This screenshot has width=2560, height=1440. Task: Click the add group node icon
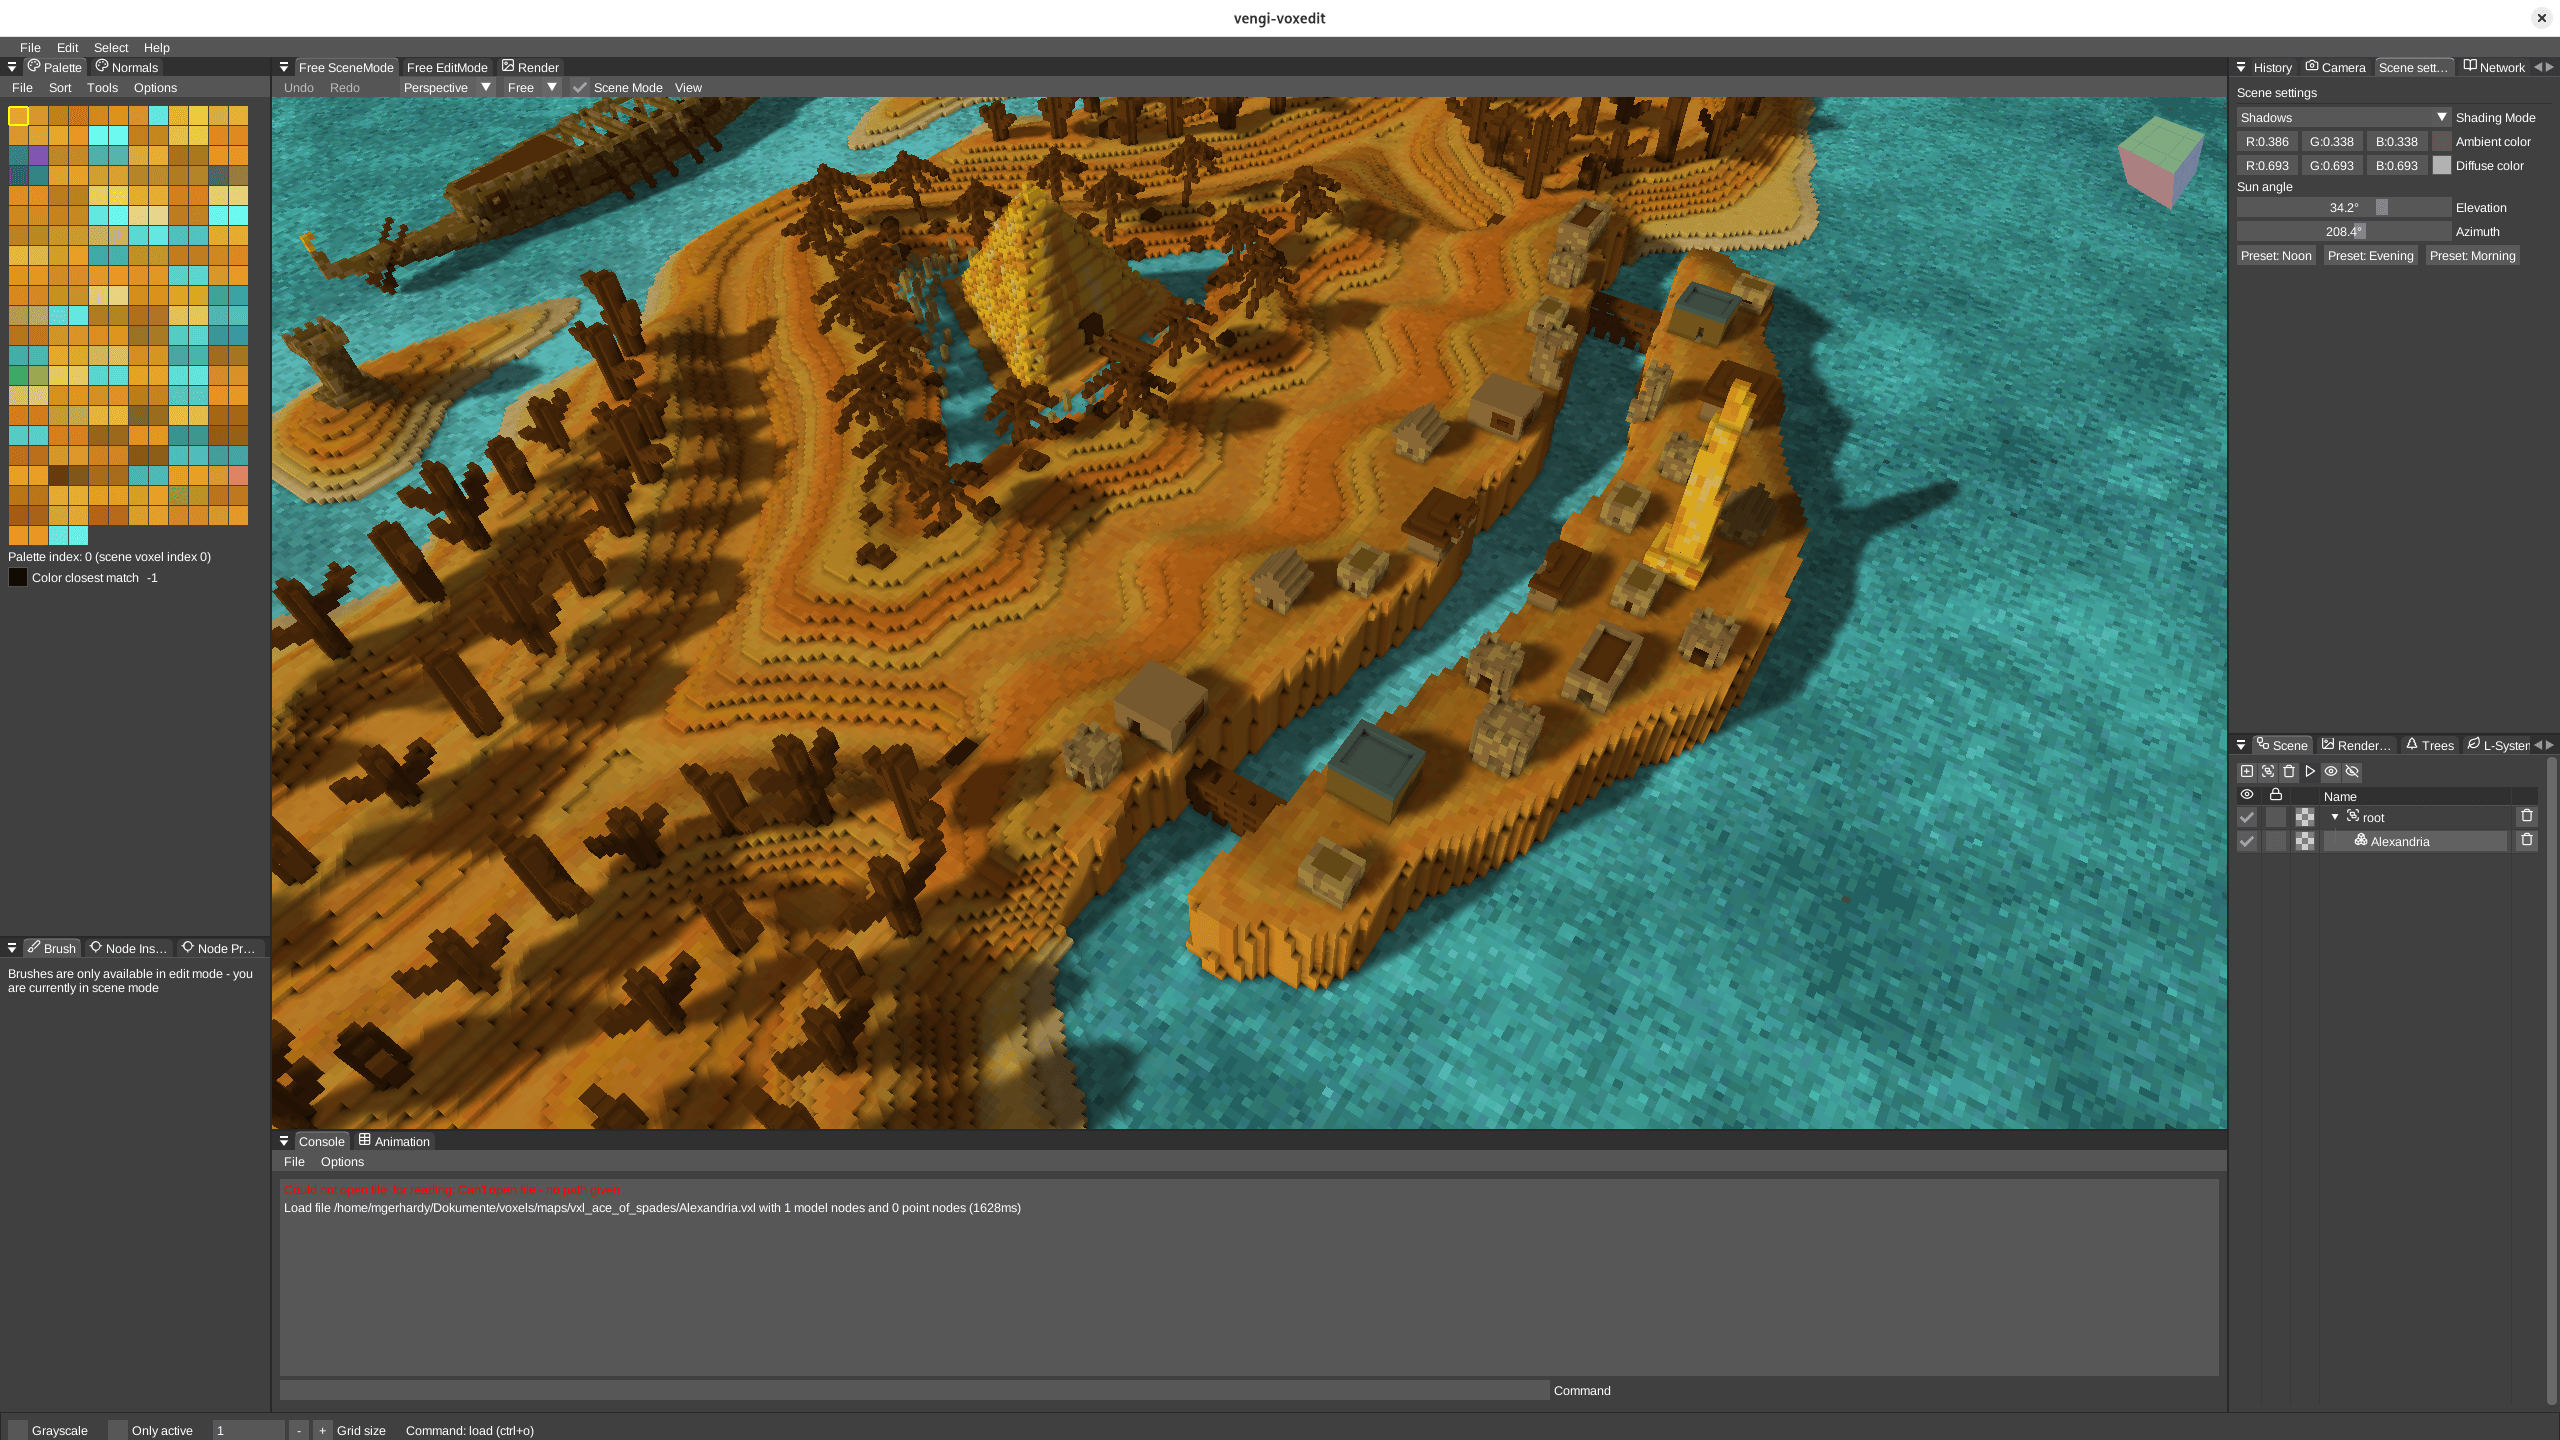[x=2268, y=771]
